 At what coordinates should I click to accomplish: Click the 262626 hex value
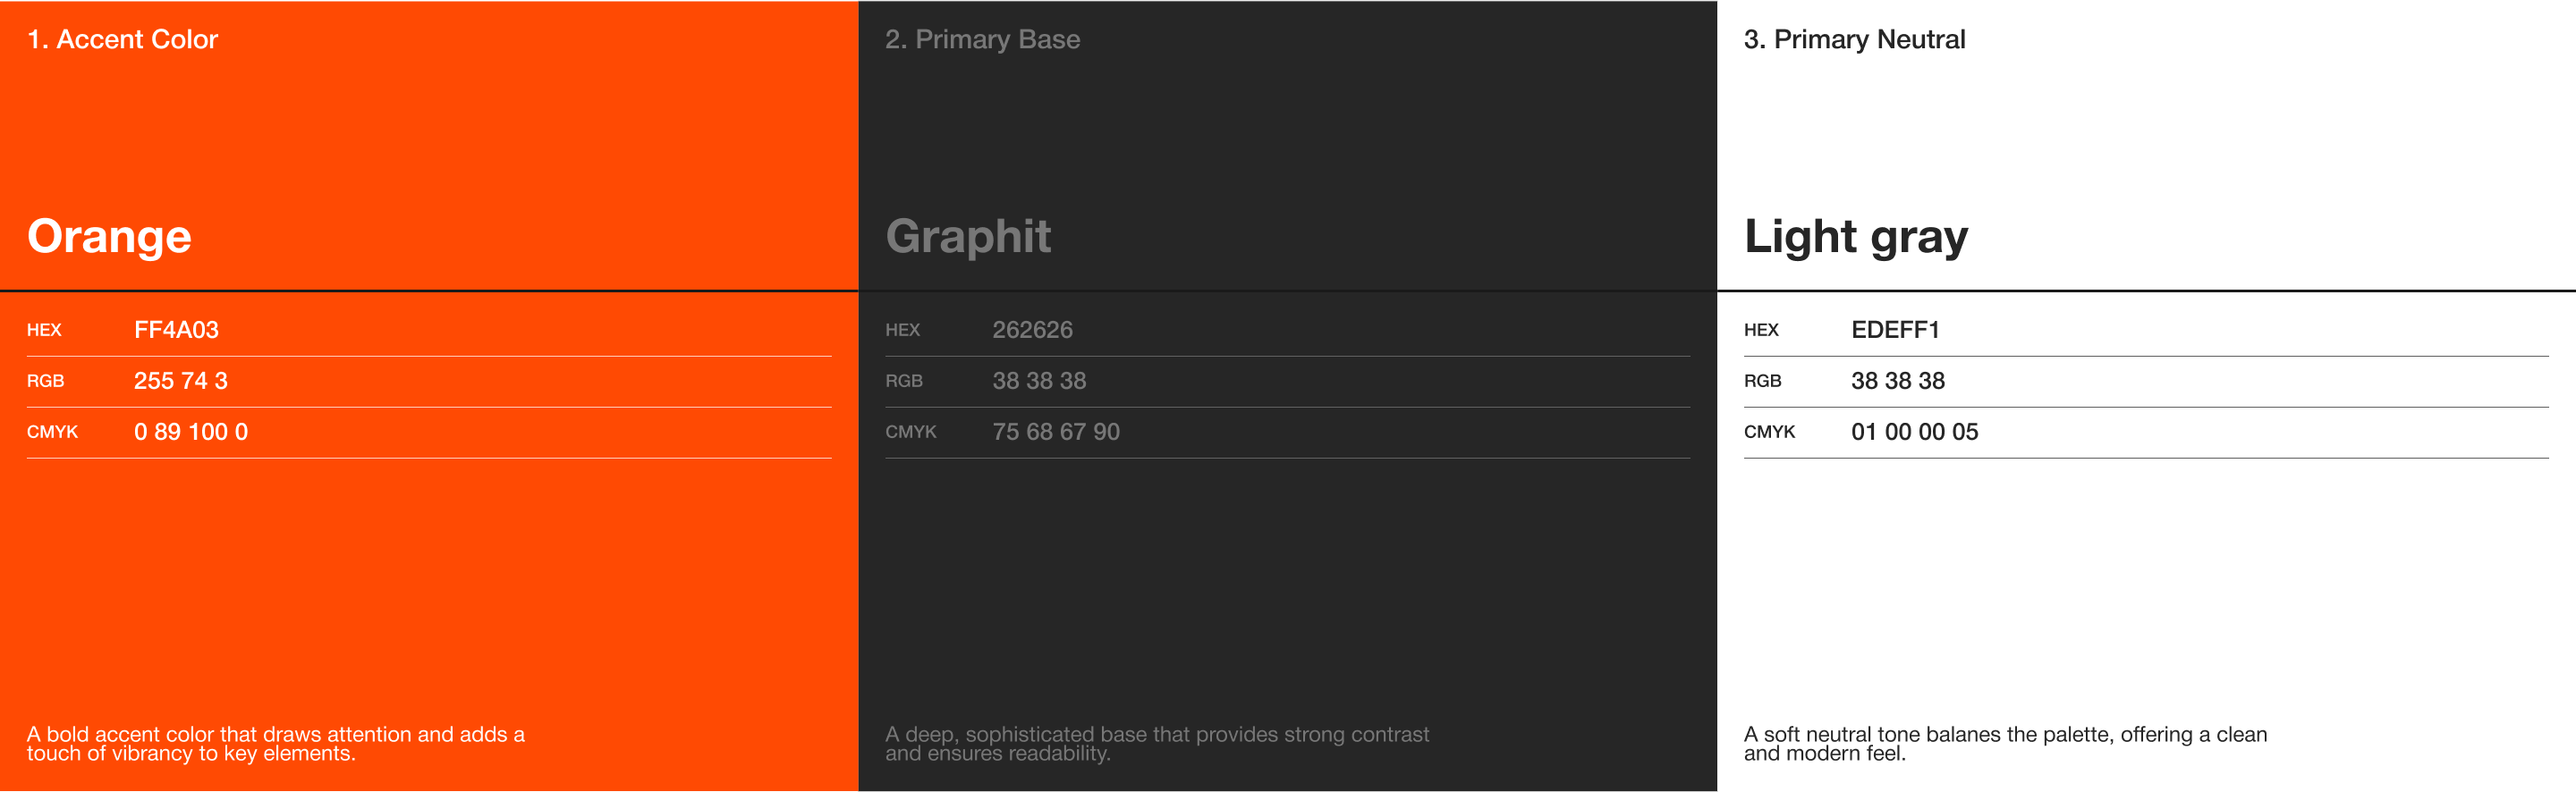1032,330
